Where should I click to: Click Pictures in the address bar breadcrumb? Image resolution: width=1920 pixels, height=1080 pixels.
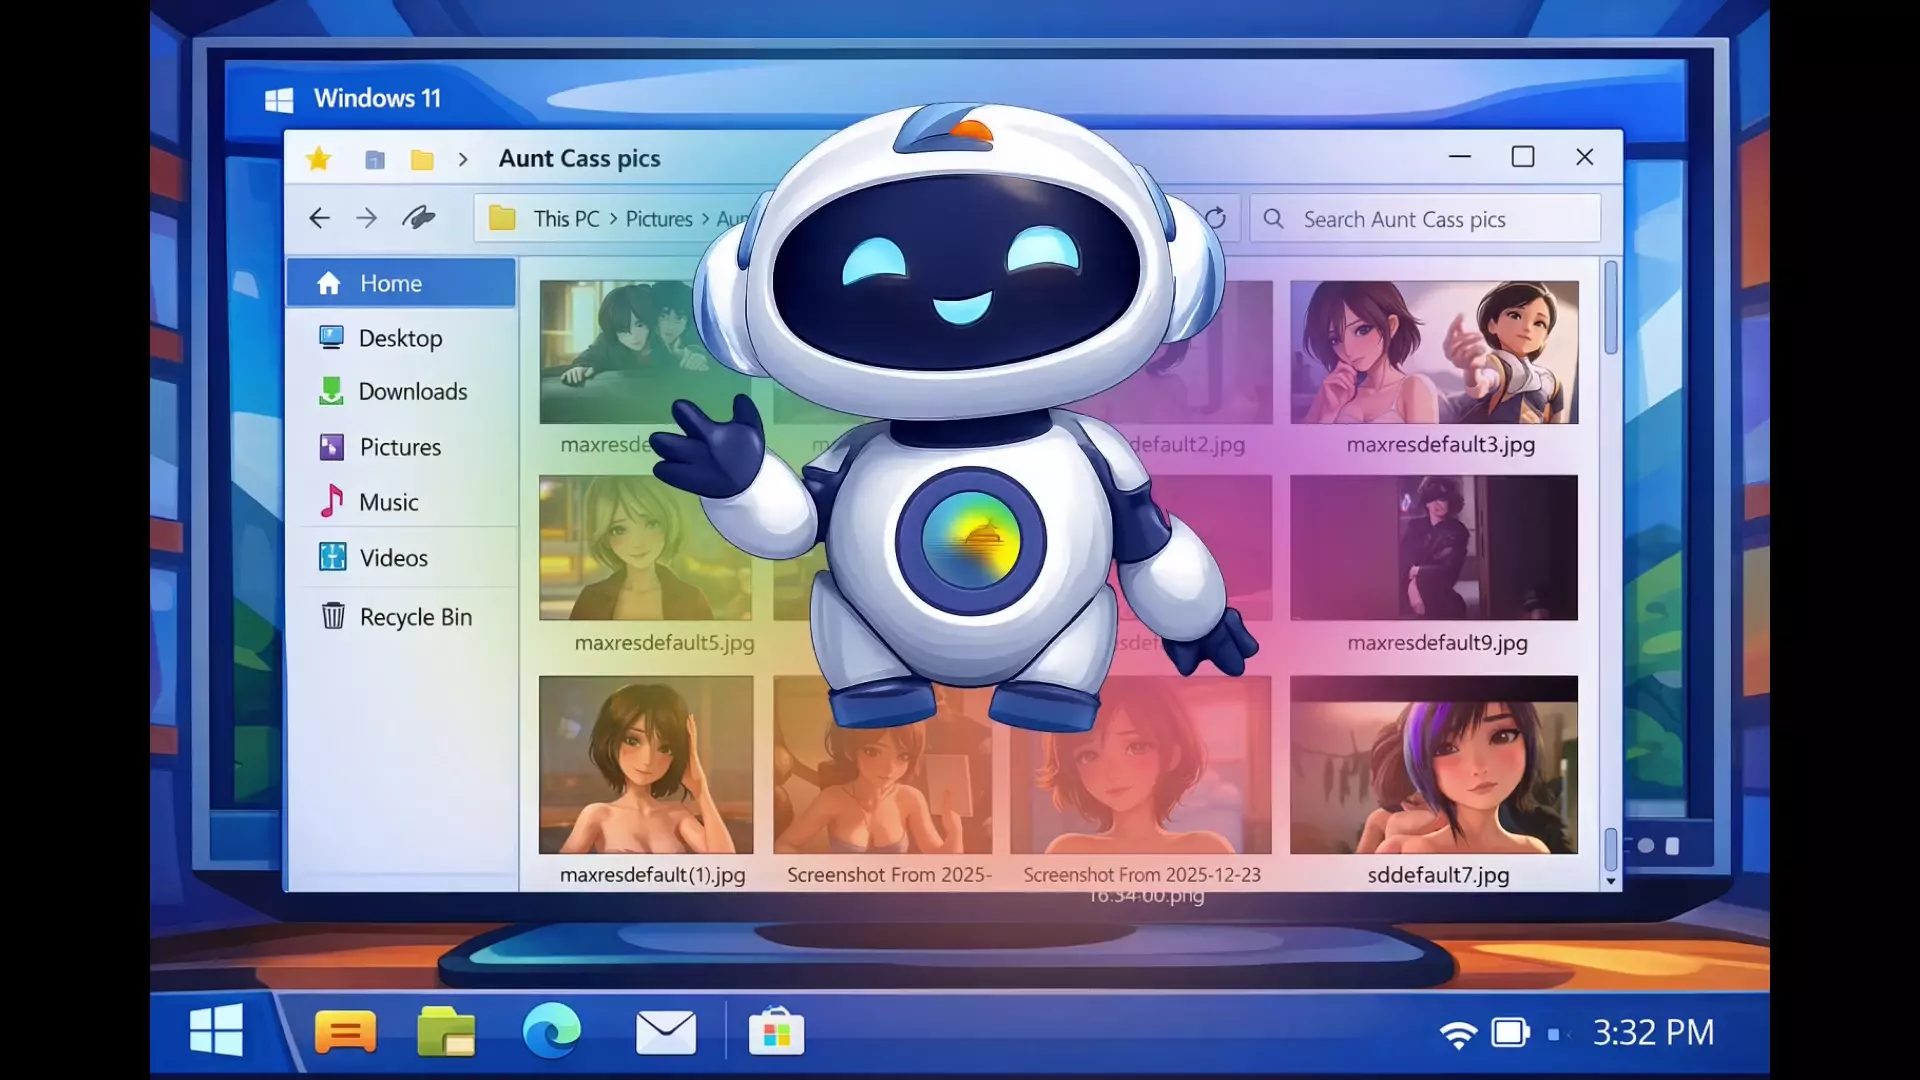tap(659, 219)
